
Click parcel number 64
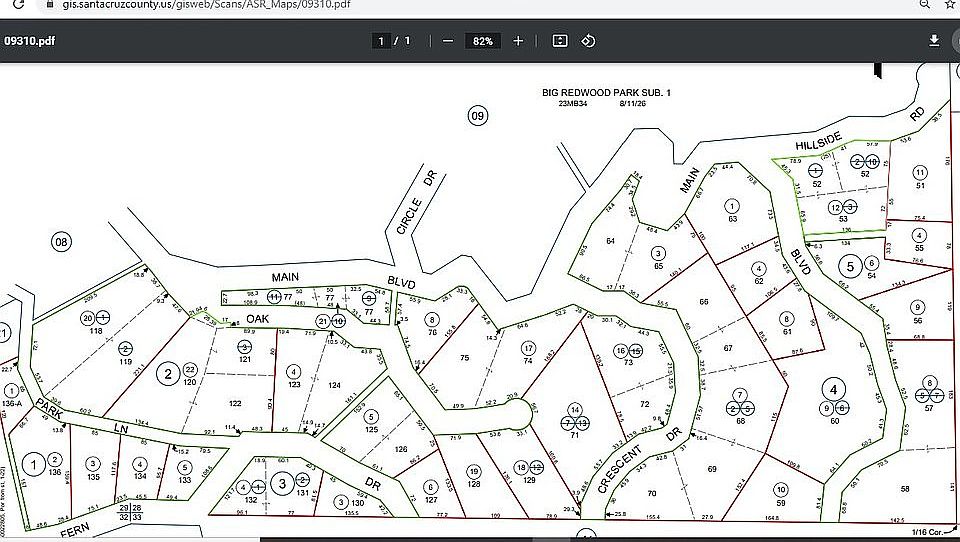point(610,241)
